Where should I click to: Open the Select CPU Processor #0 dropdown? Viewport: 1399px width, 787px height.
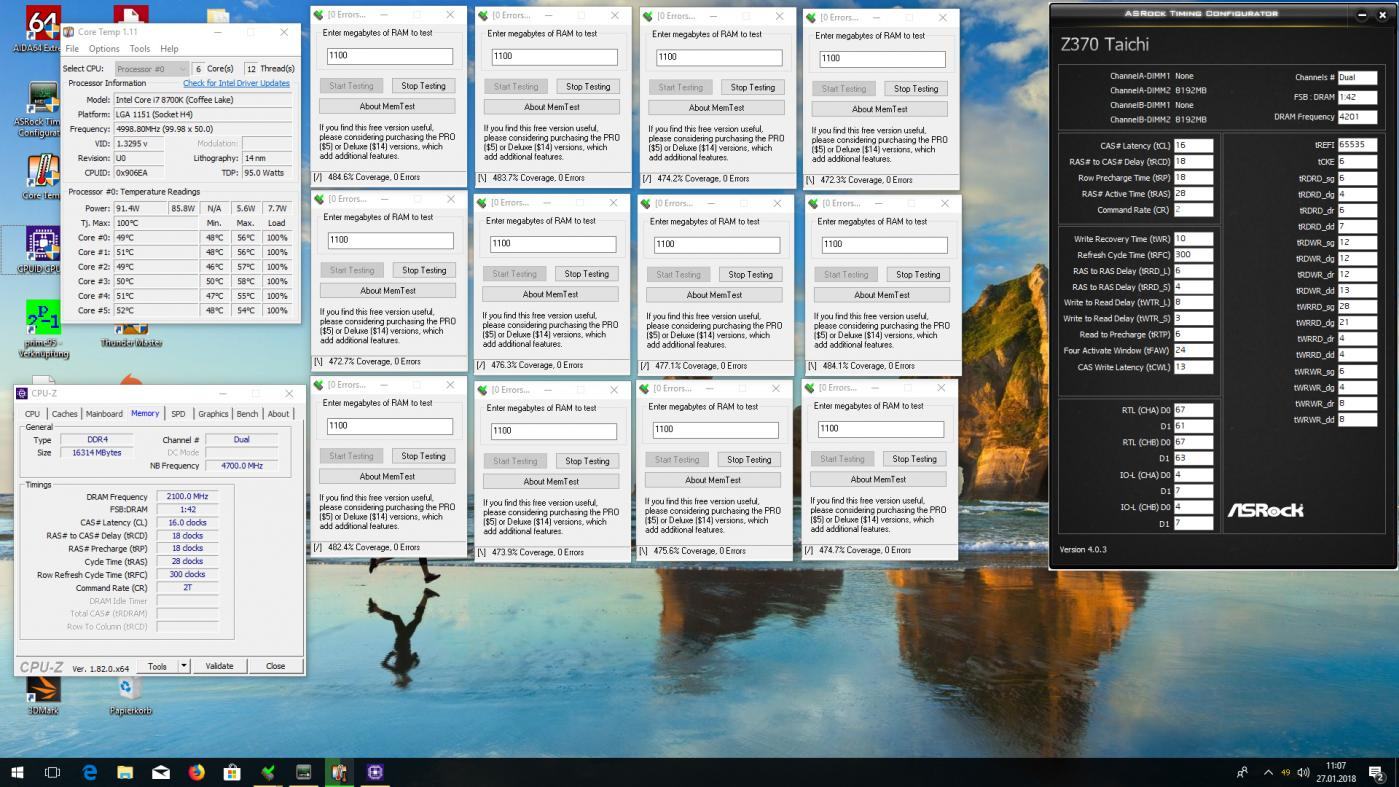[x=150, y=69]
